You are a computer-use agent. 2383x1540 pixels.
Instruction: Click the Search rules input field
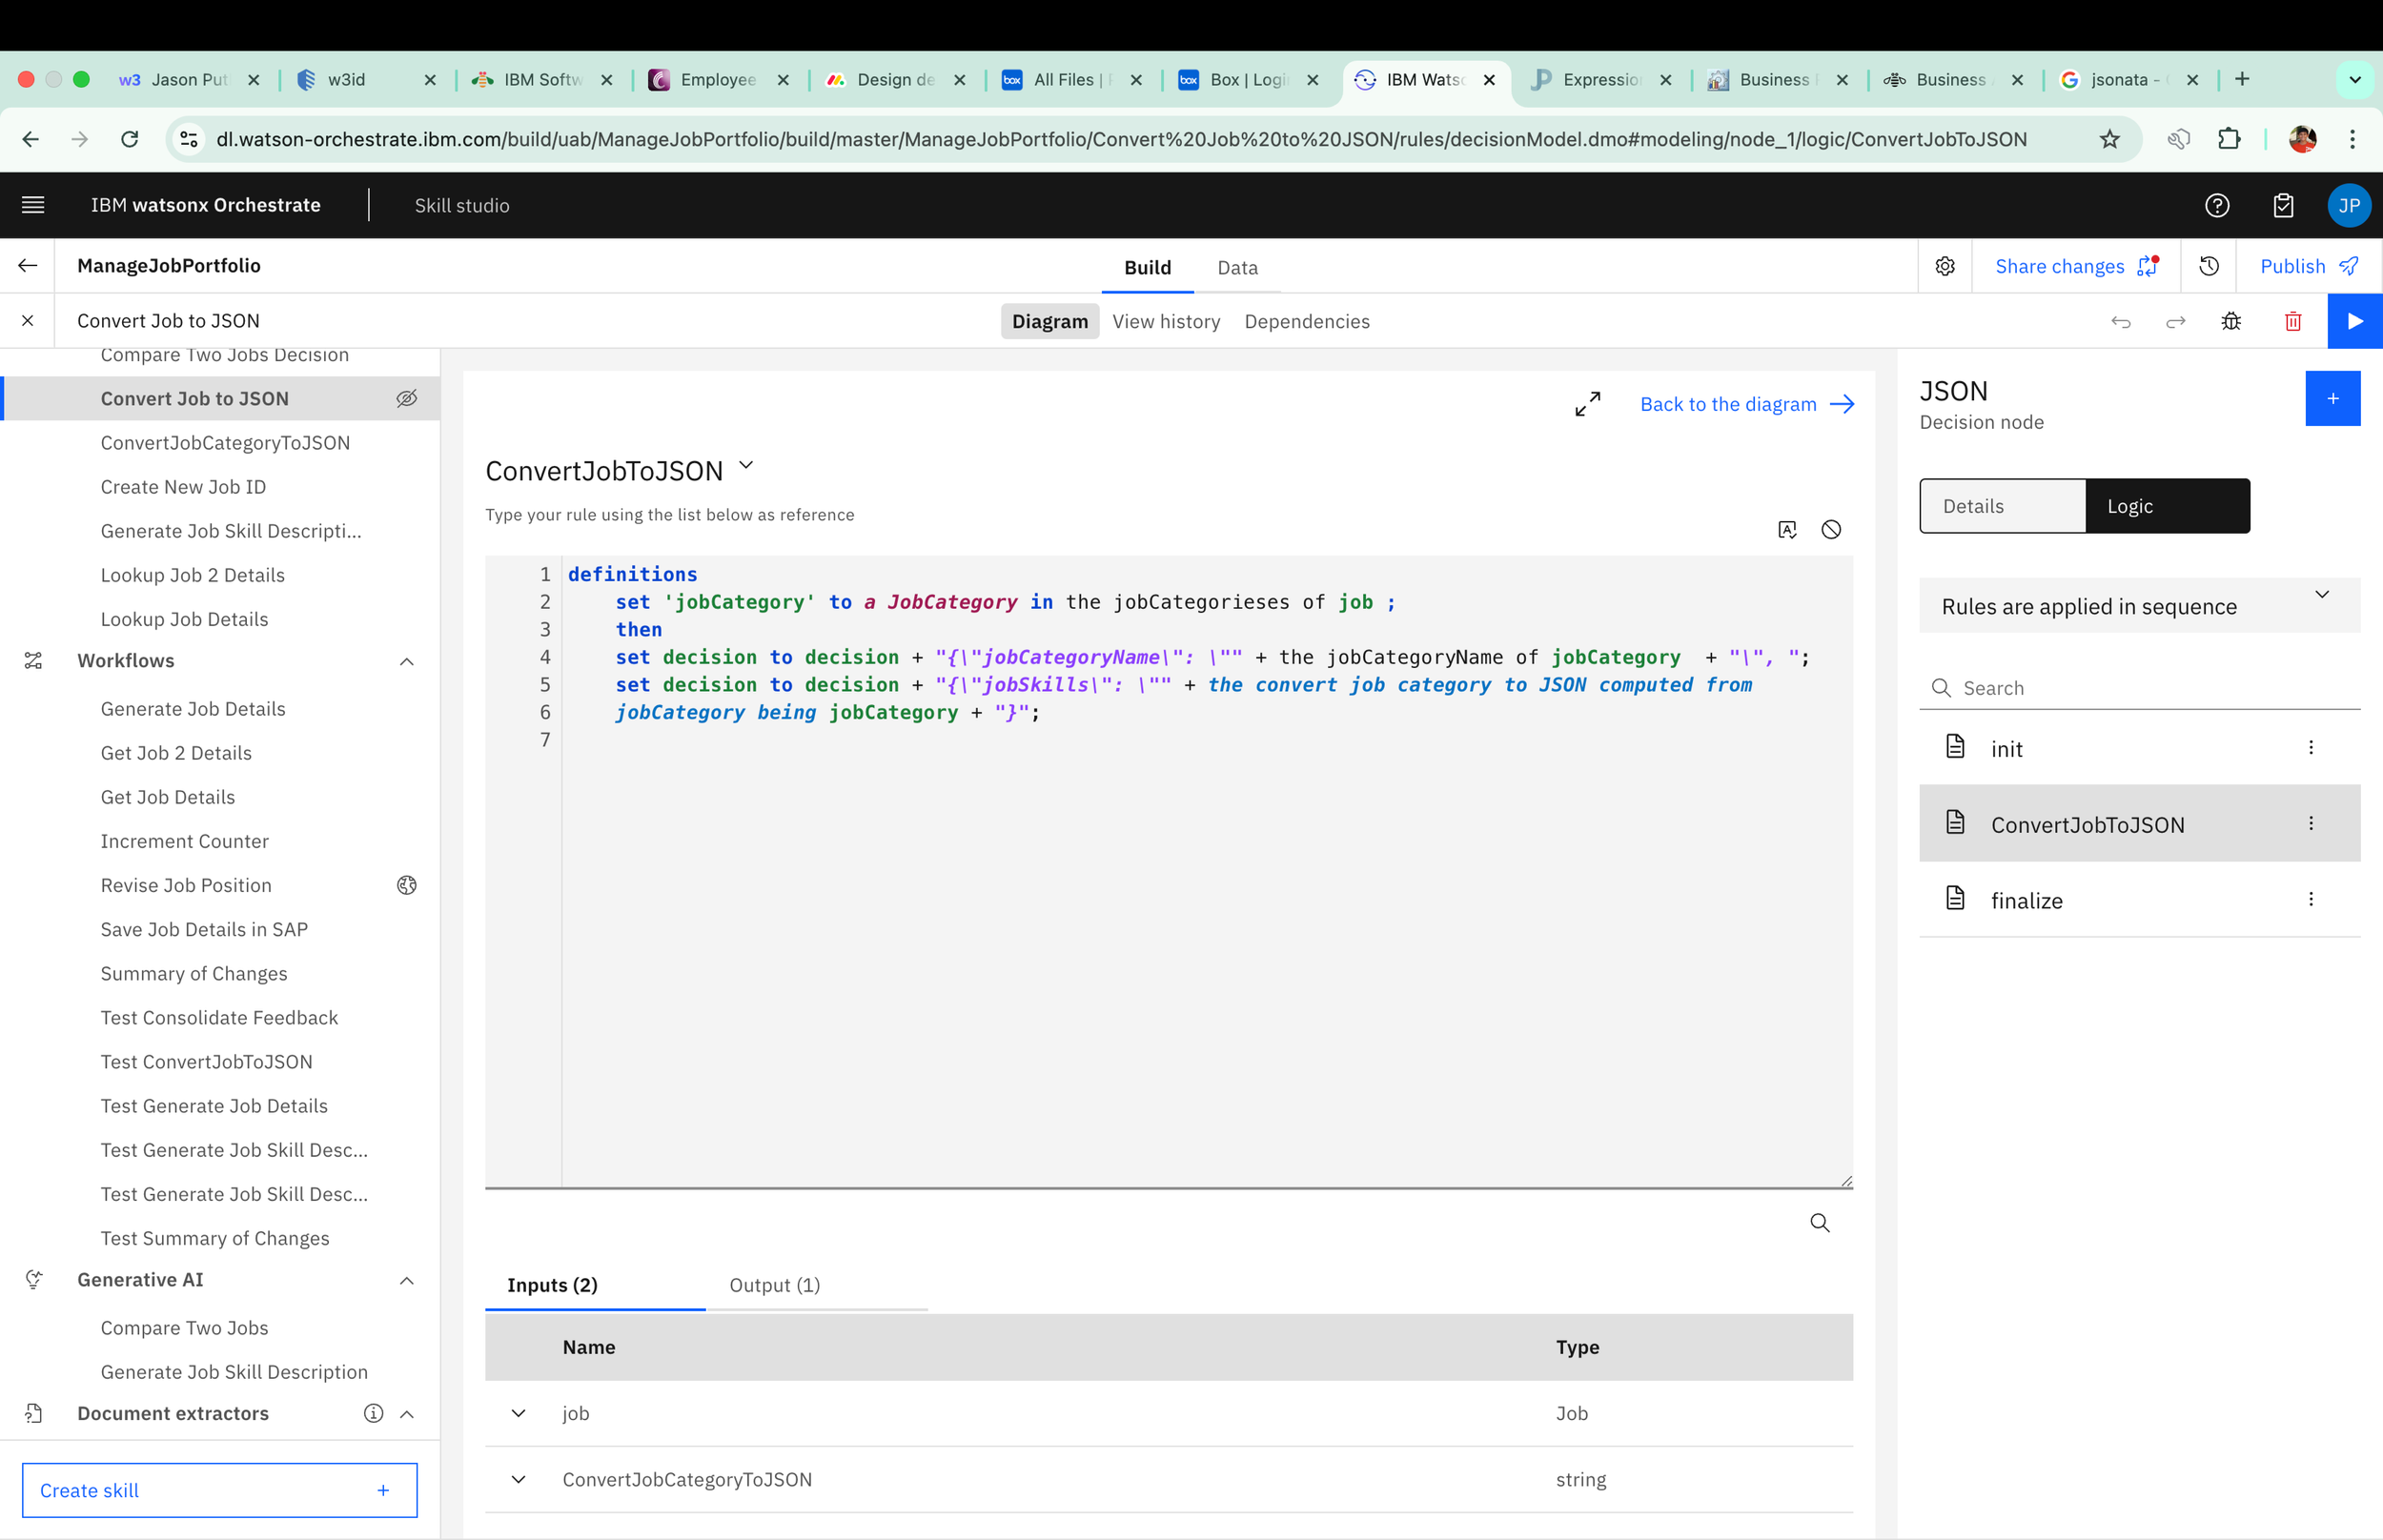[2150, 688]
